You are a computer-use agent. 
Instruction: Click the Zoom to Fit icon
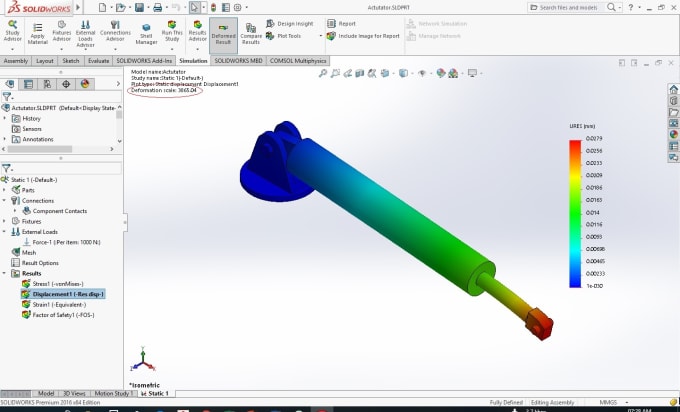pos(323,73)
